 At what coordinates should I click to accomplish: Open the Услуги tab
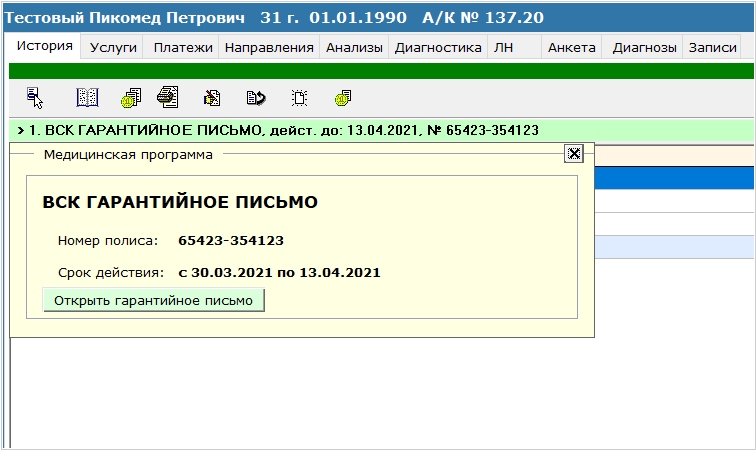point(113,47)
